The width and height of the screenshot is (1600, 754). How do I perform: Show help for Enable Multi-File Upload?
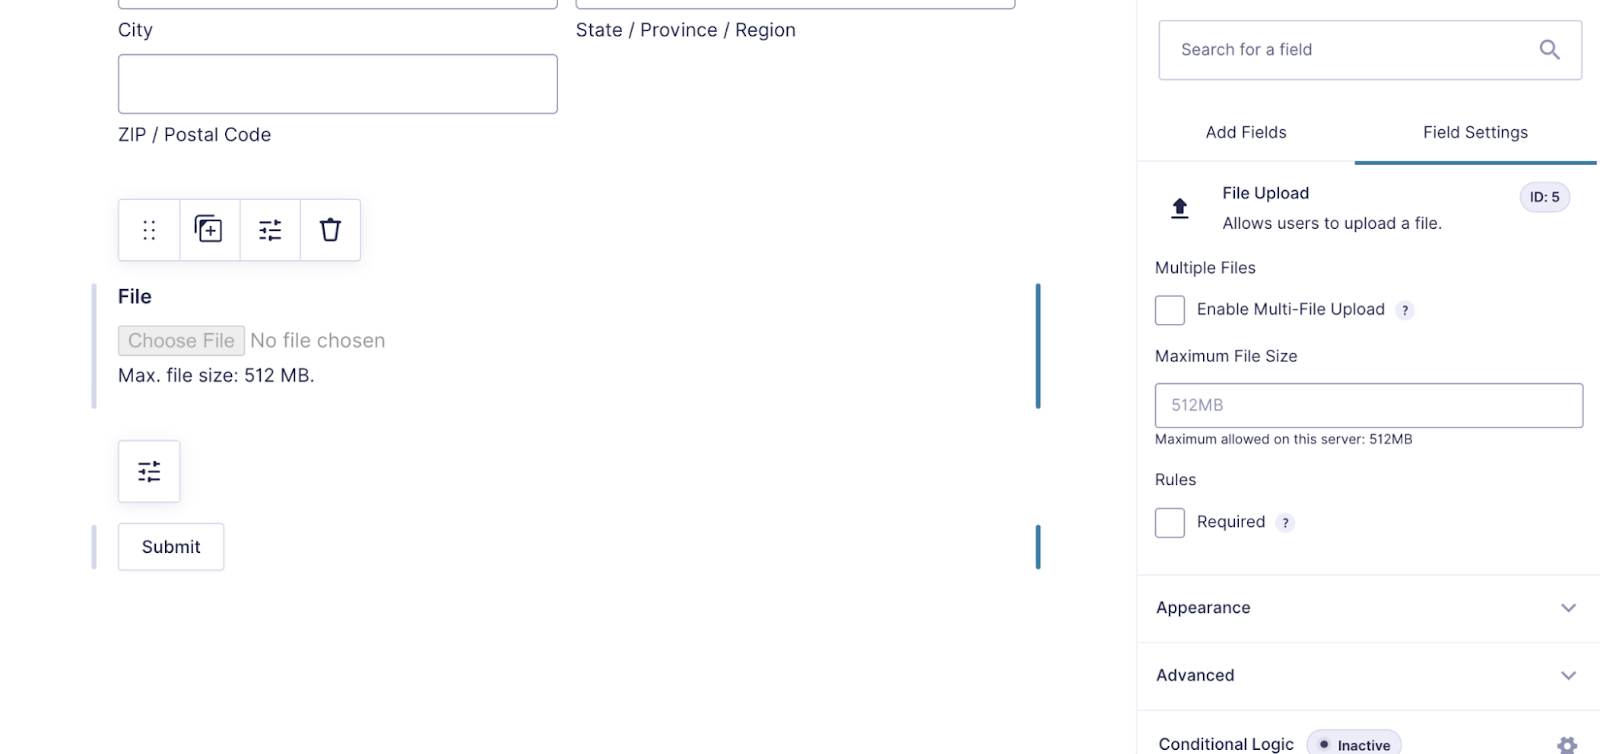tap(1405, 310)
